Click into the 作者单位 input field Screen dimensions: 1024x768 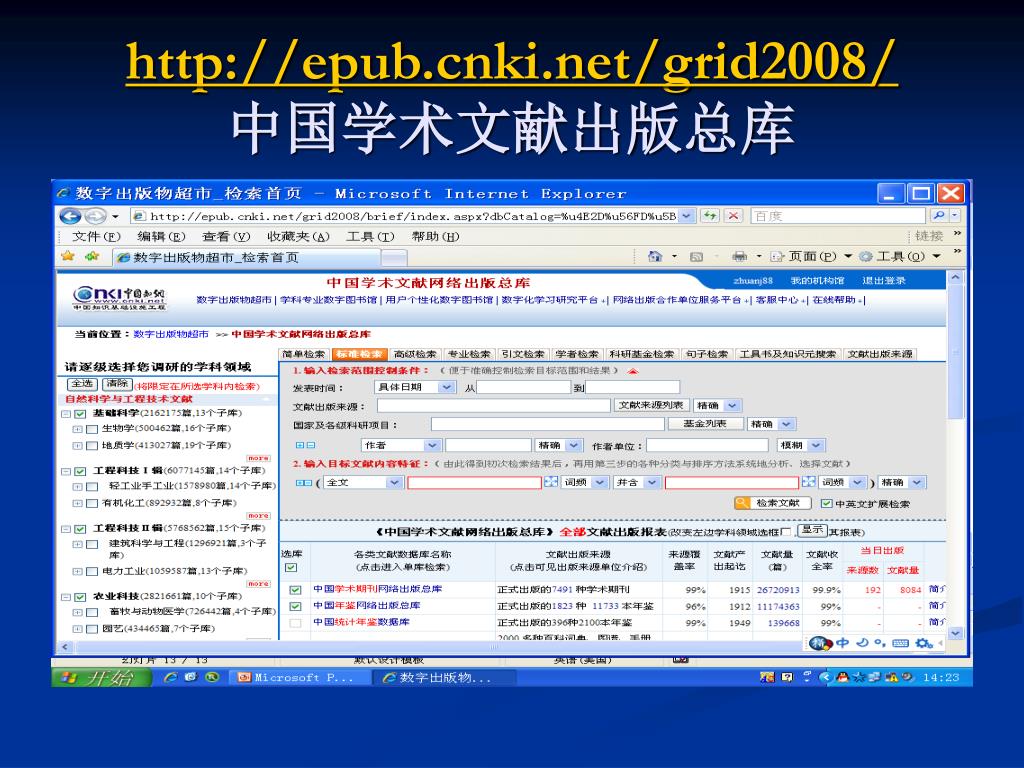pyautogui.click(x=707, y=445)
